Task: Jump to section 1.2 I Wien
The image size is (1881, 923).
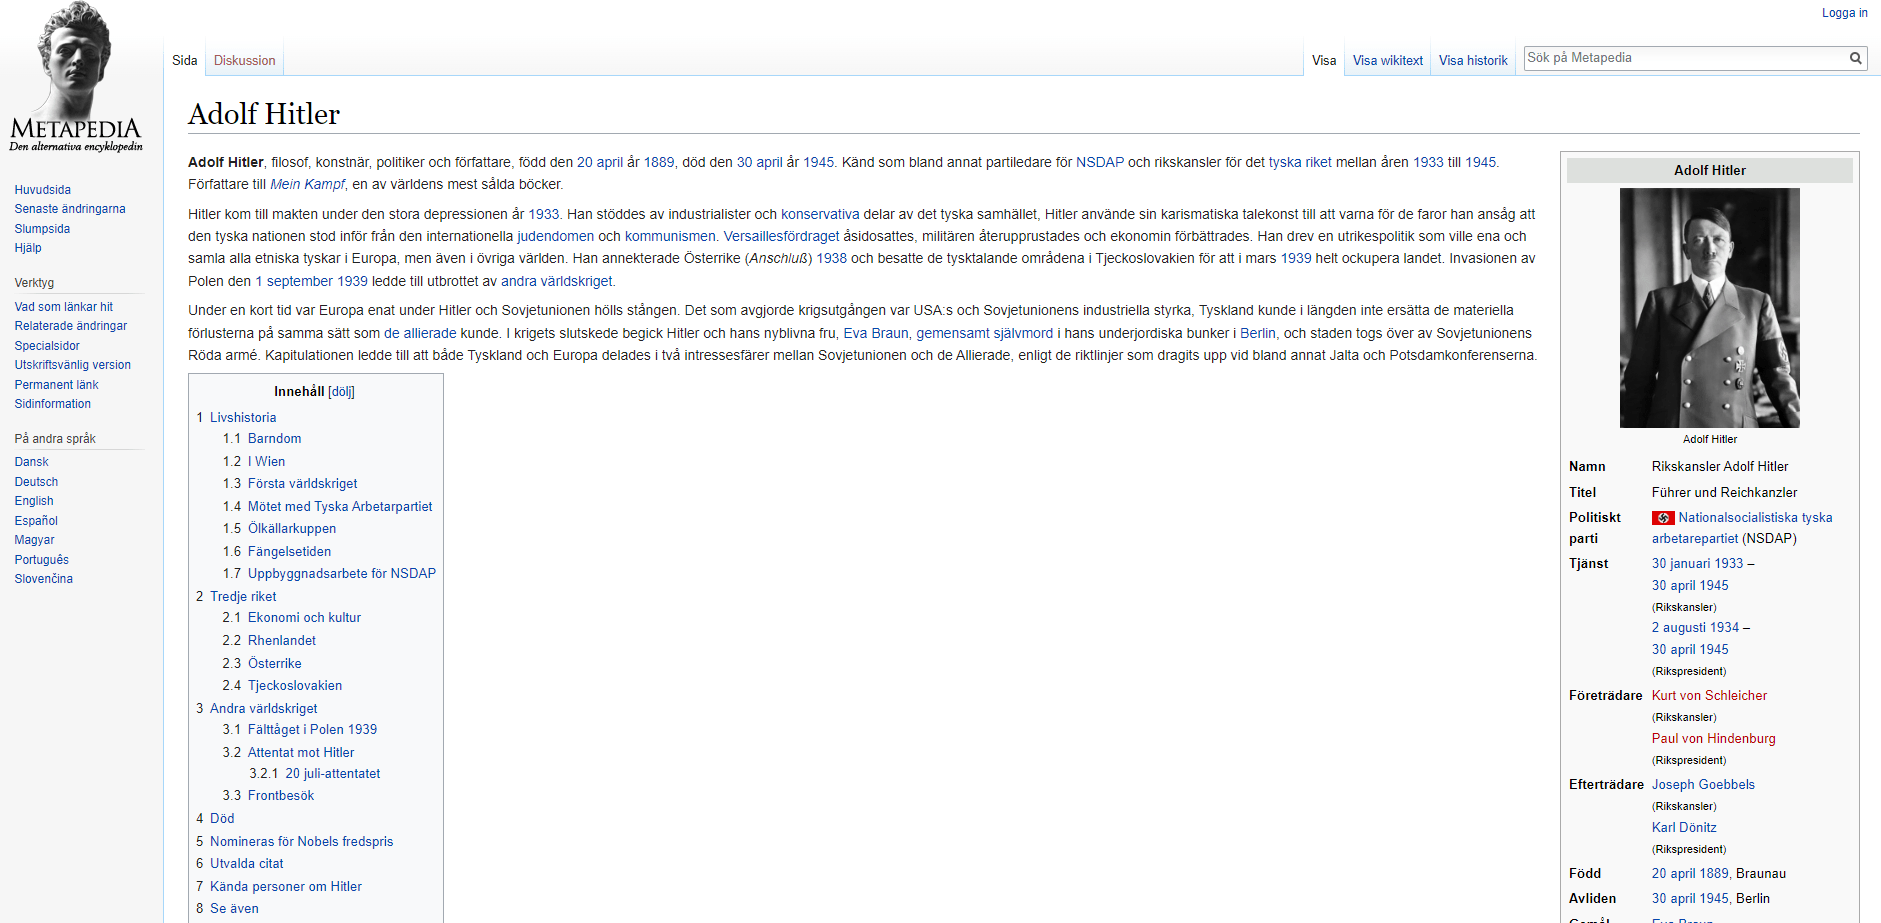Action: 254,462
